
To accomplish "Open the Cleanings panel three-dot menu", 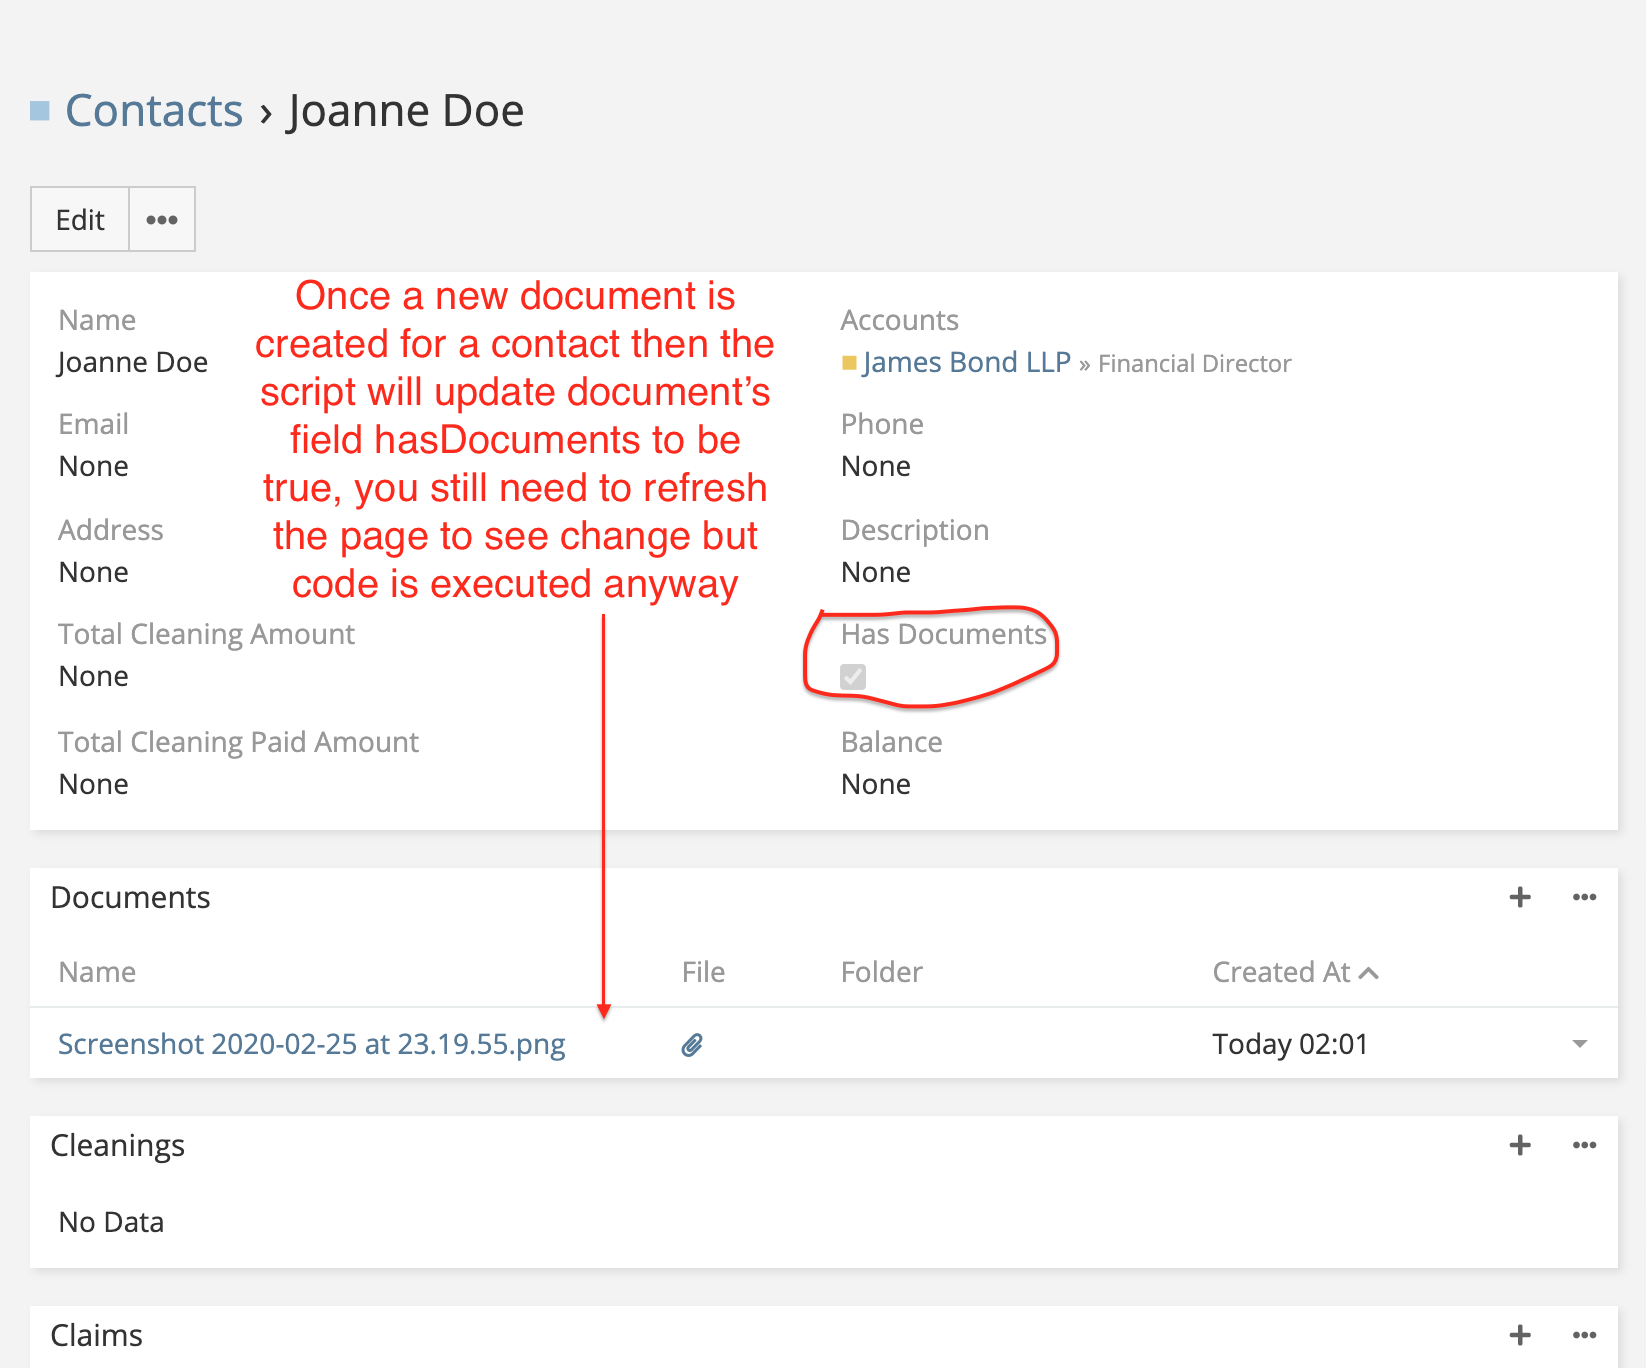I will [1584, 1145].
